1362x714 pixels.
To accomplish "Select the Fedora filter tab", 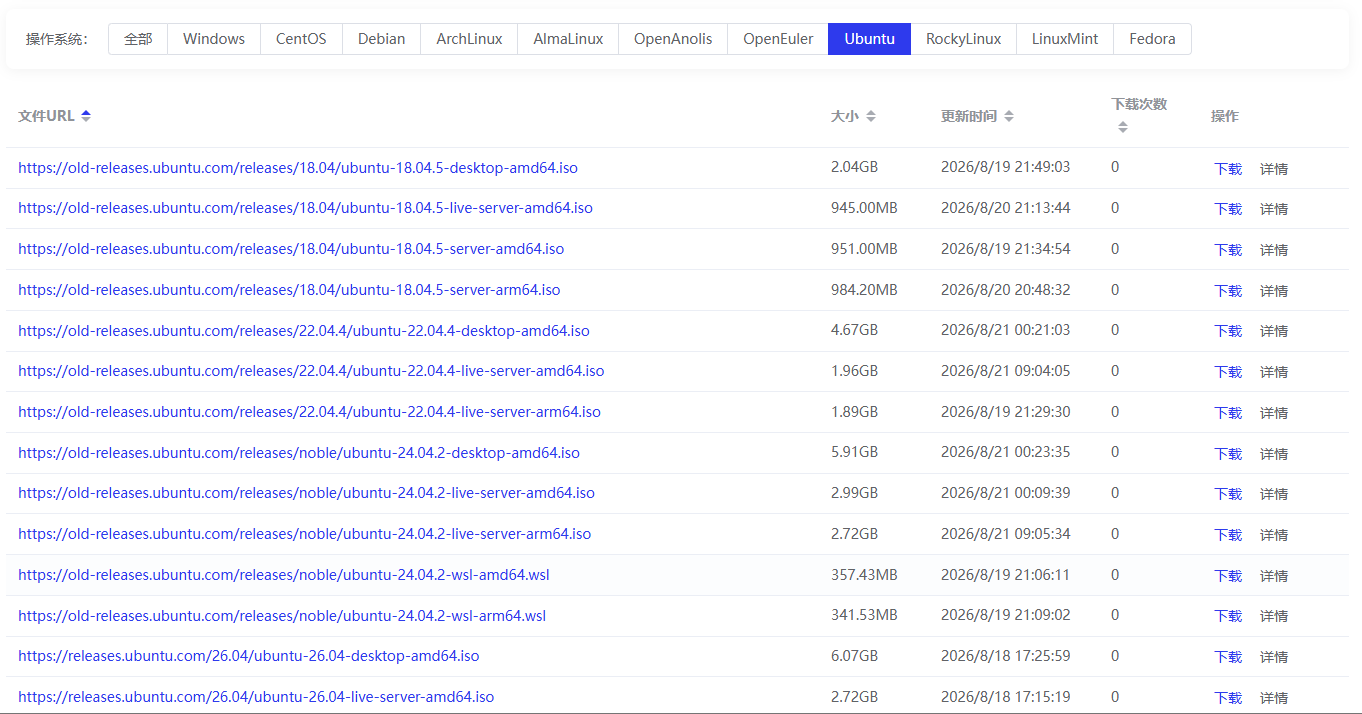I will [x=1152, y=39].
